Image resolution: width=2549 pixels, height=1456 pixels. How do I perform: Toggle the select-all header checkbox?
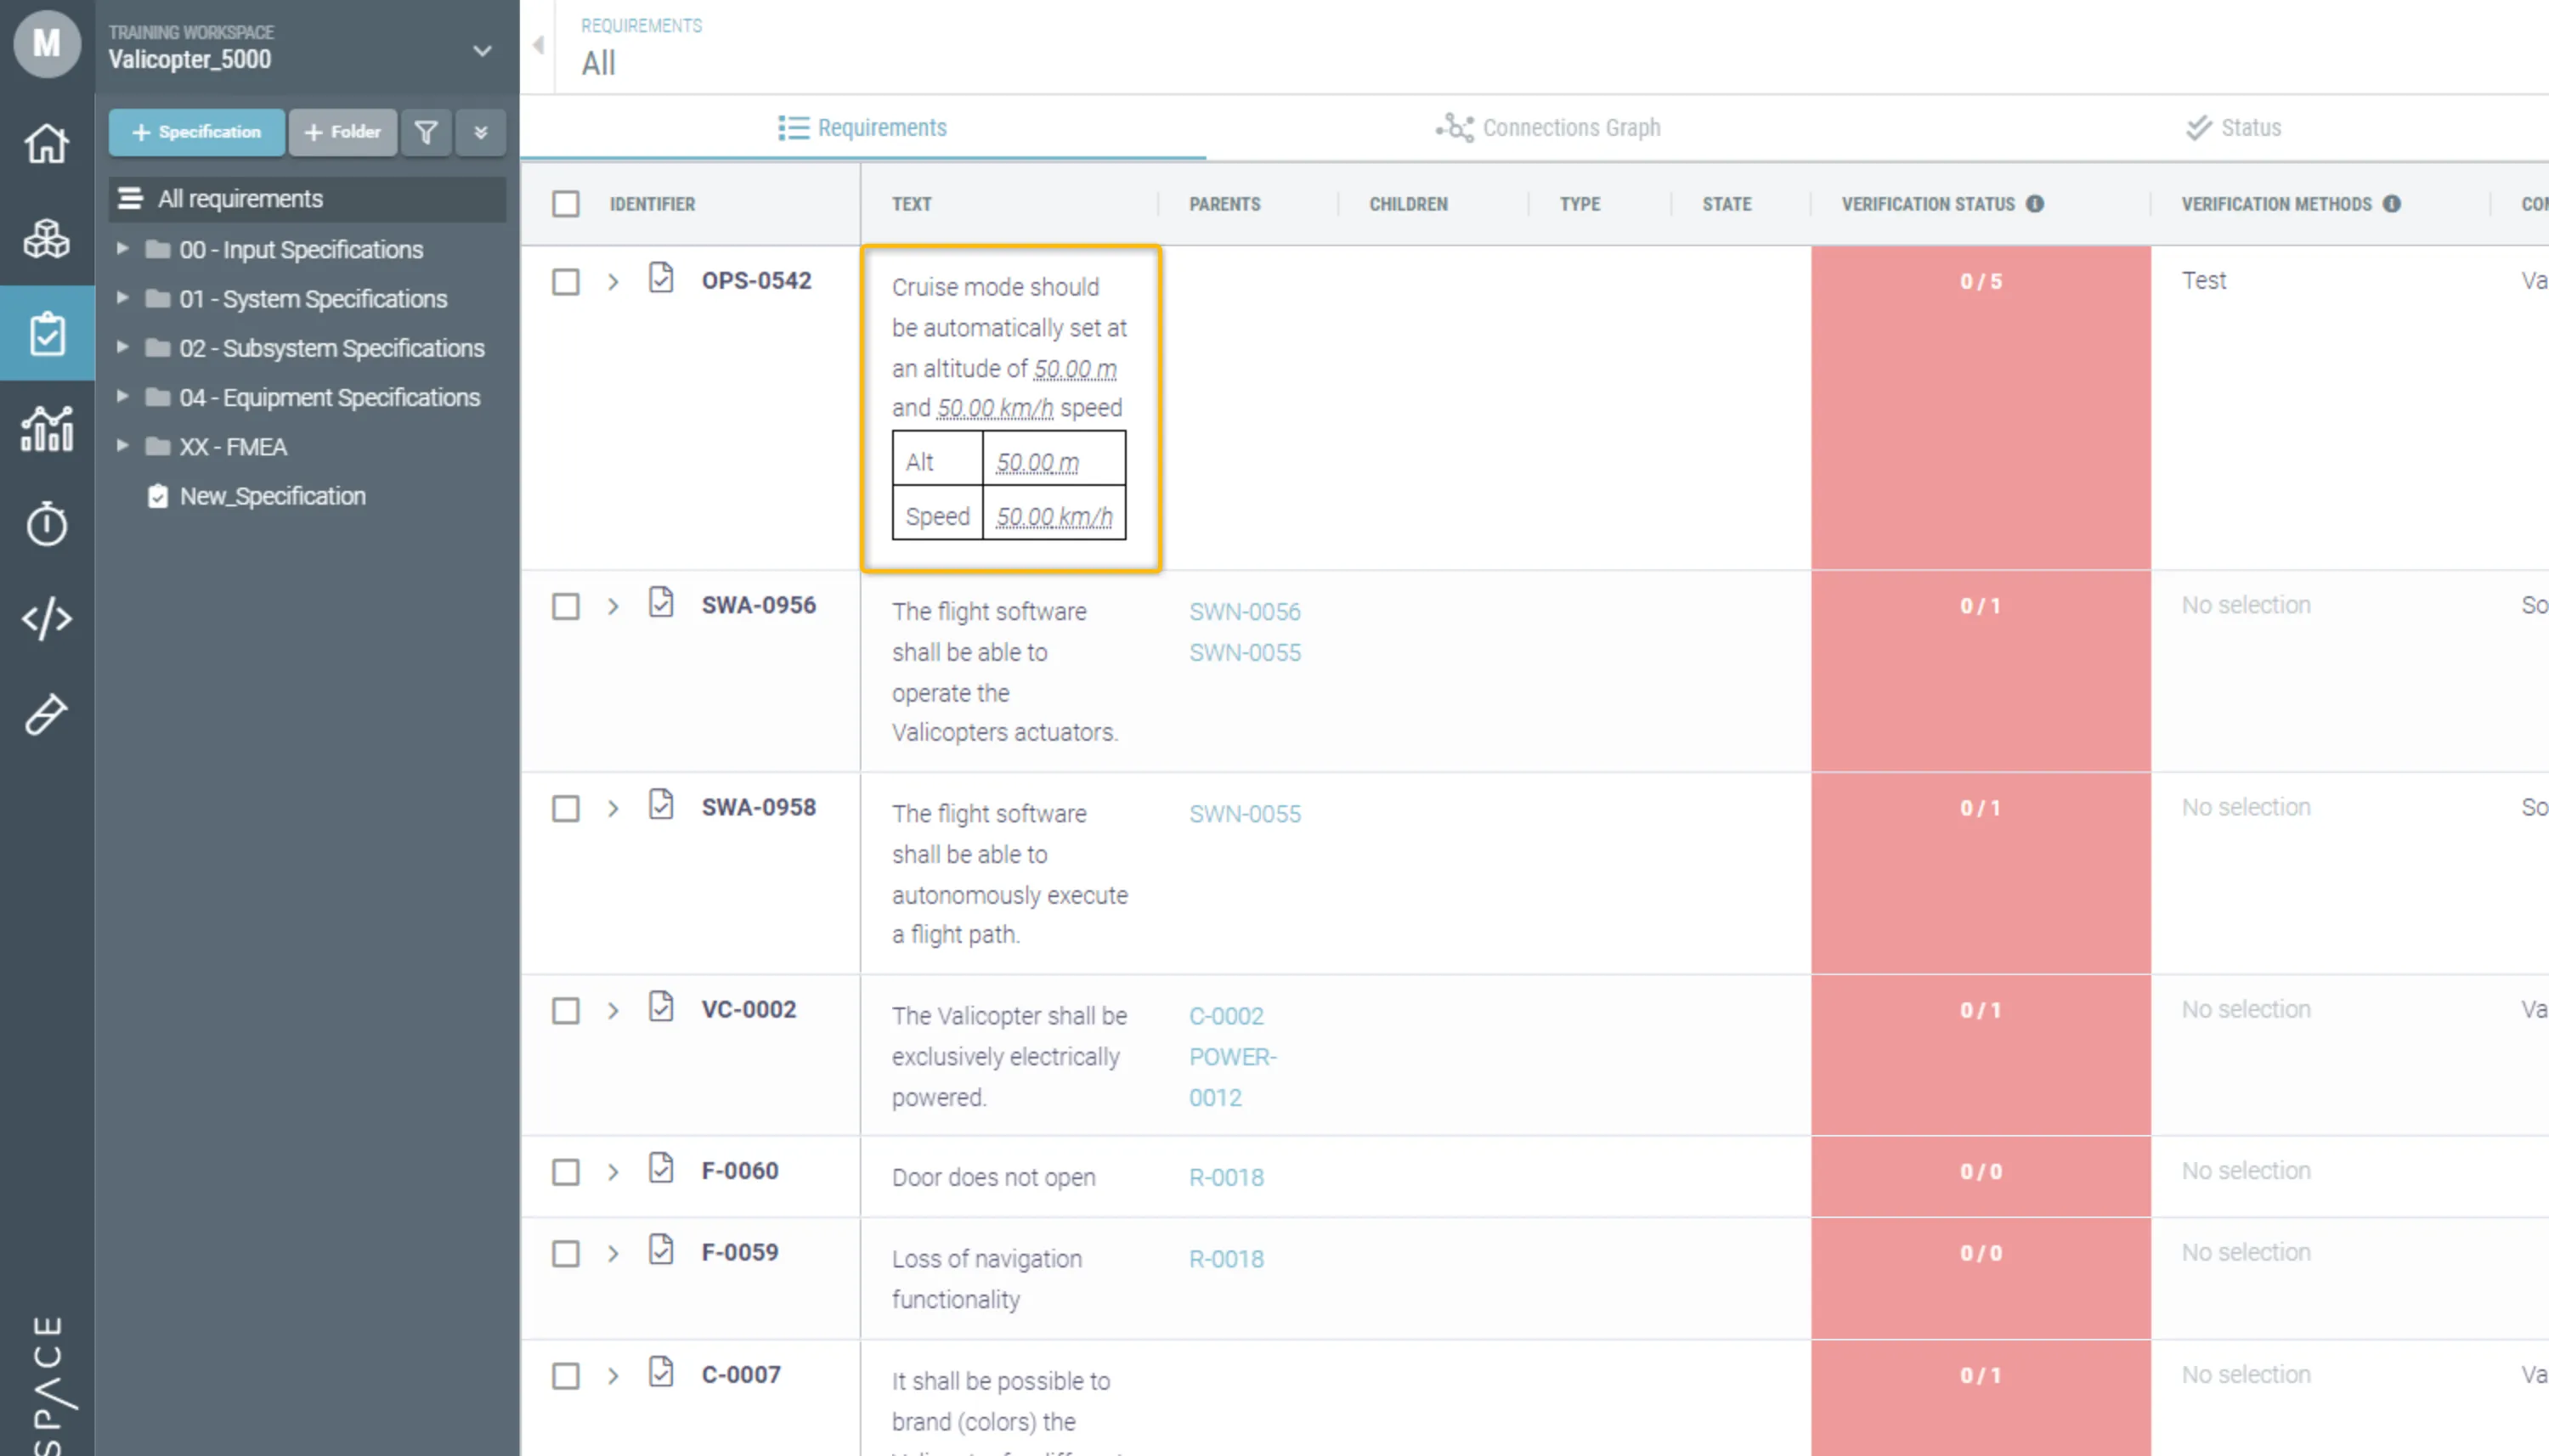pyautogui.click(x=566, y=204)
